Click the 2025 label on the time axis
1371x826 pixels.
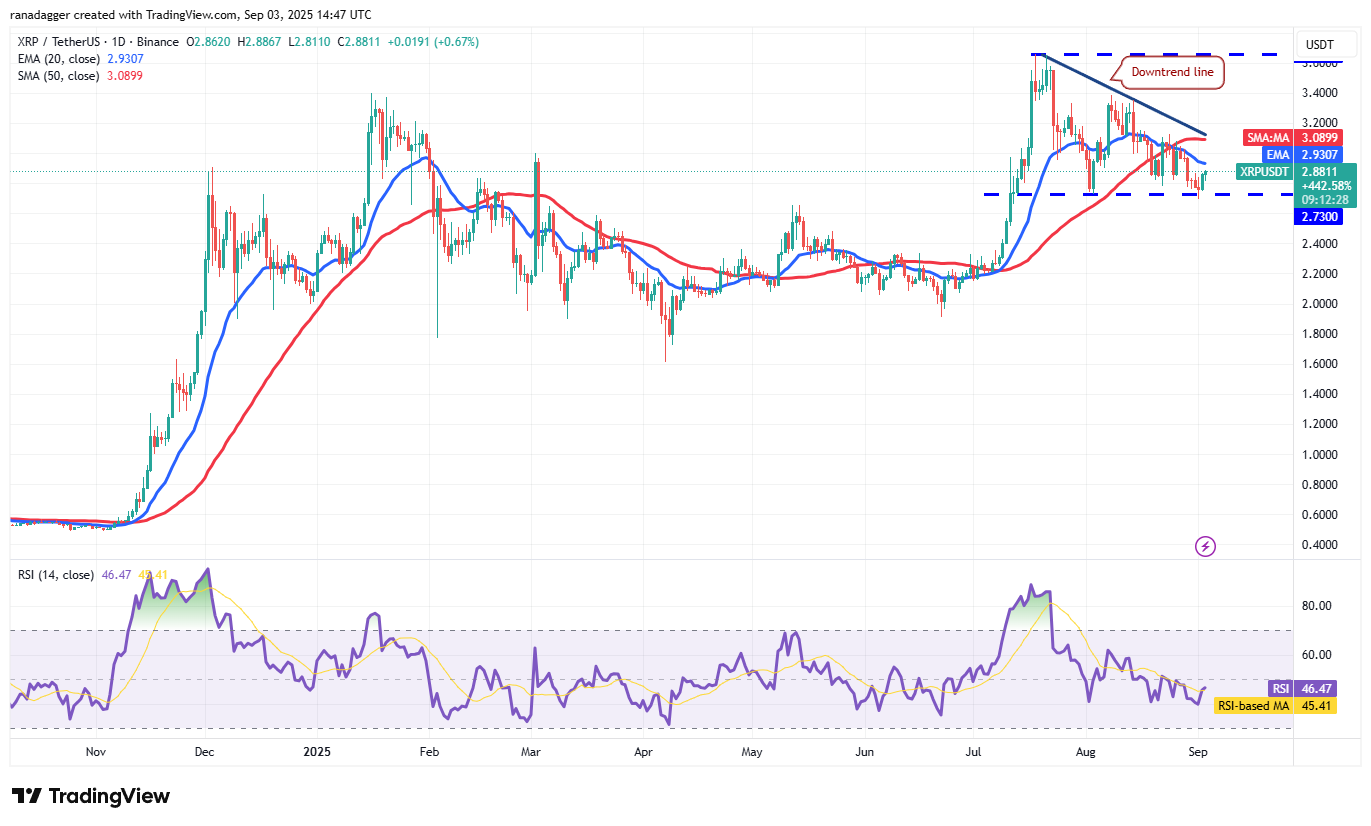pyautogui.click(x=316, y=751)
